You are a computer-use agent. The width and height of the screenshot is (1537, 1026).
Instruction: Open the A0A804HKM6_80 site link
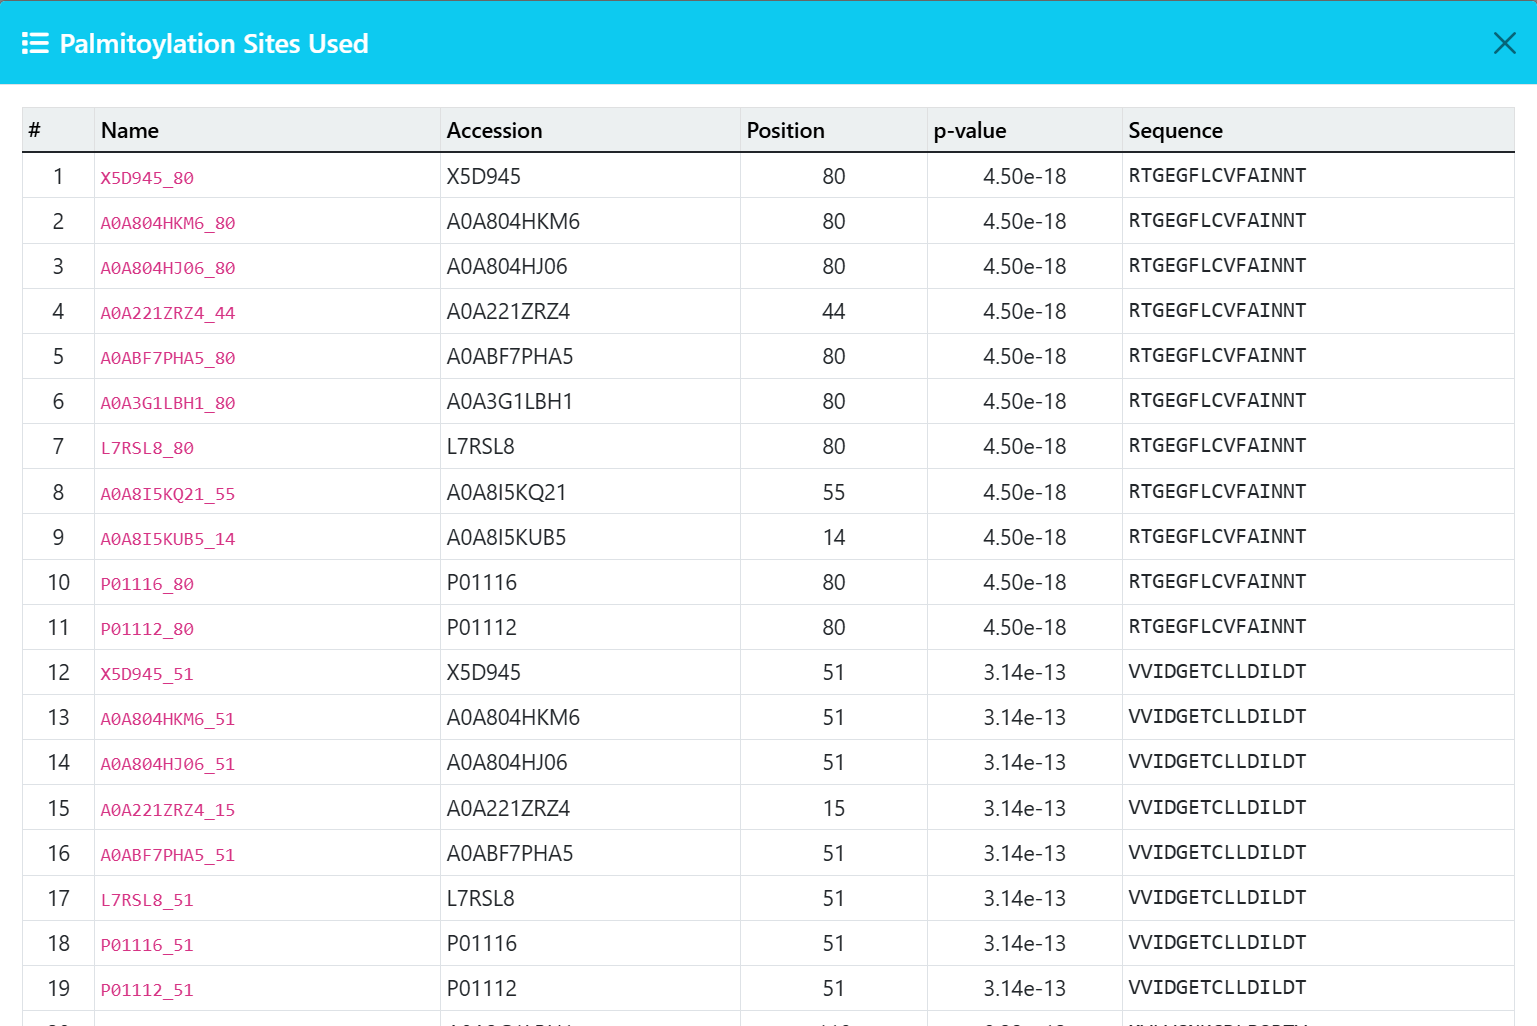click(168, 223)
